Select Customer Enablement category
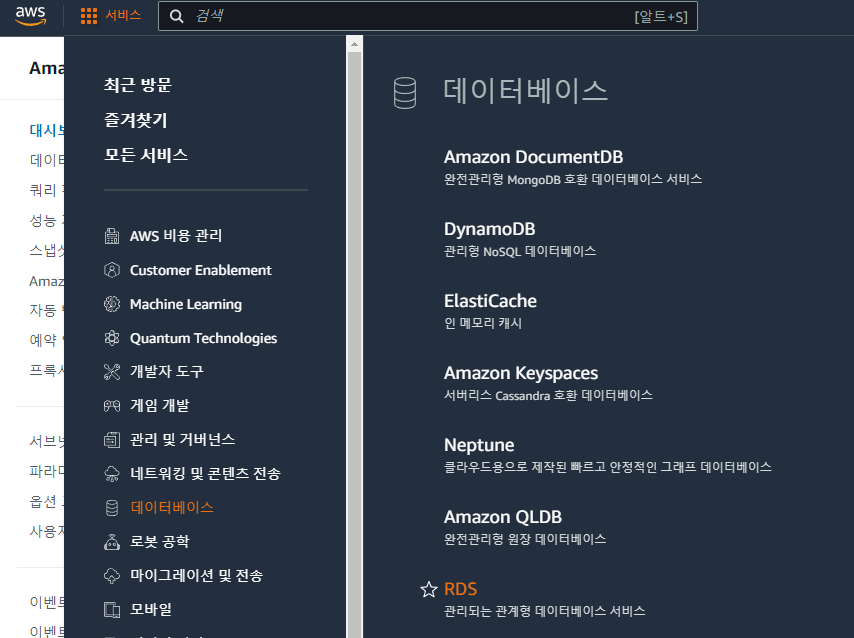 (200, 270)
